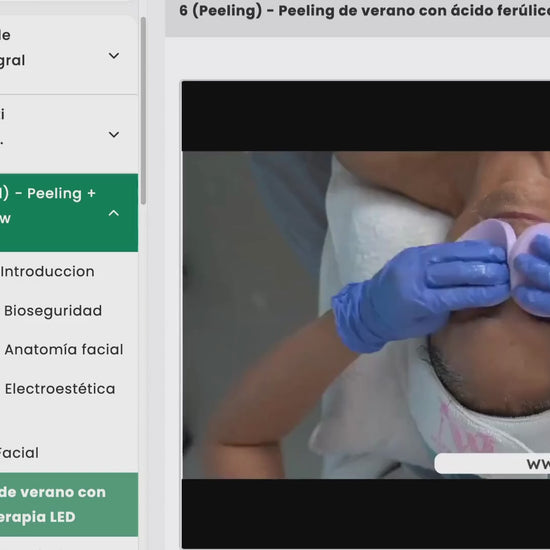The image size is (550, 550).
Task: Click the sidebar vertical scrollbar
Action: pos(143,111)
